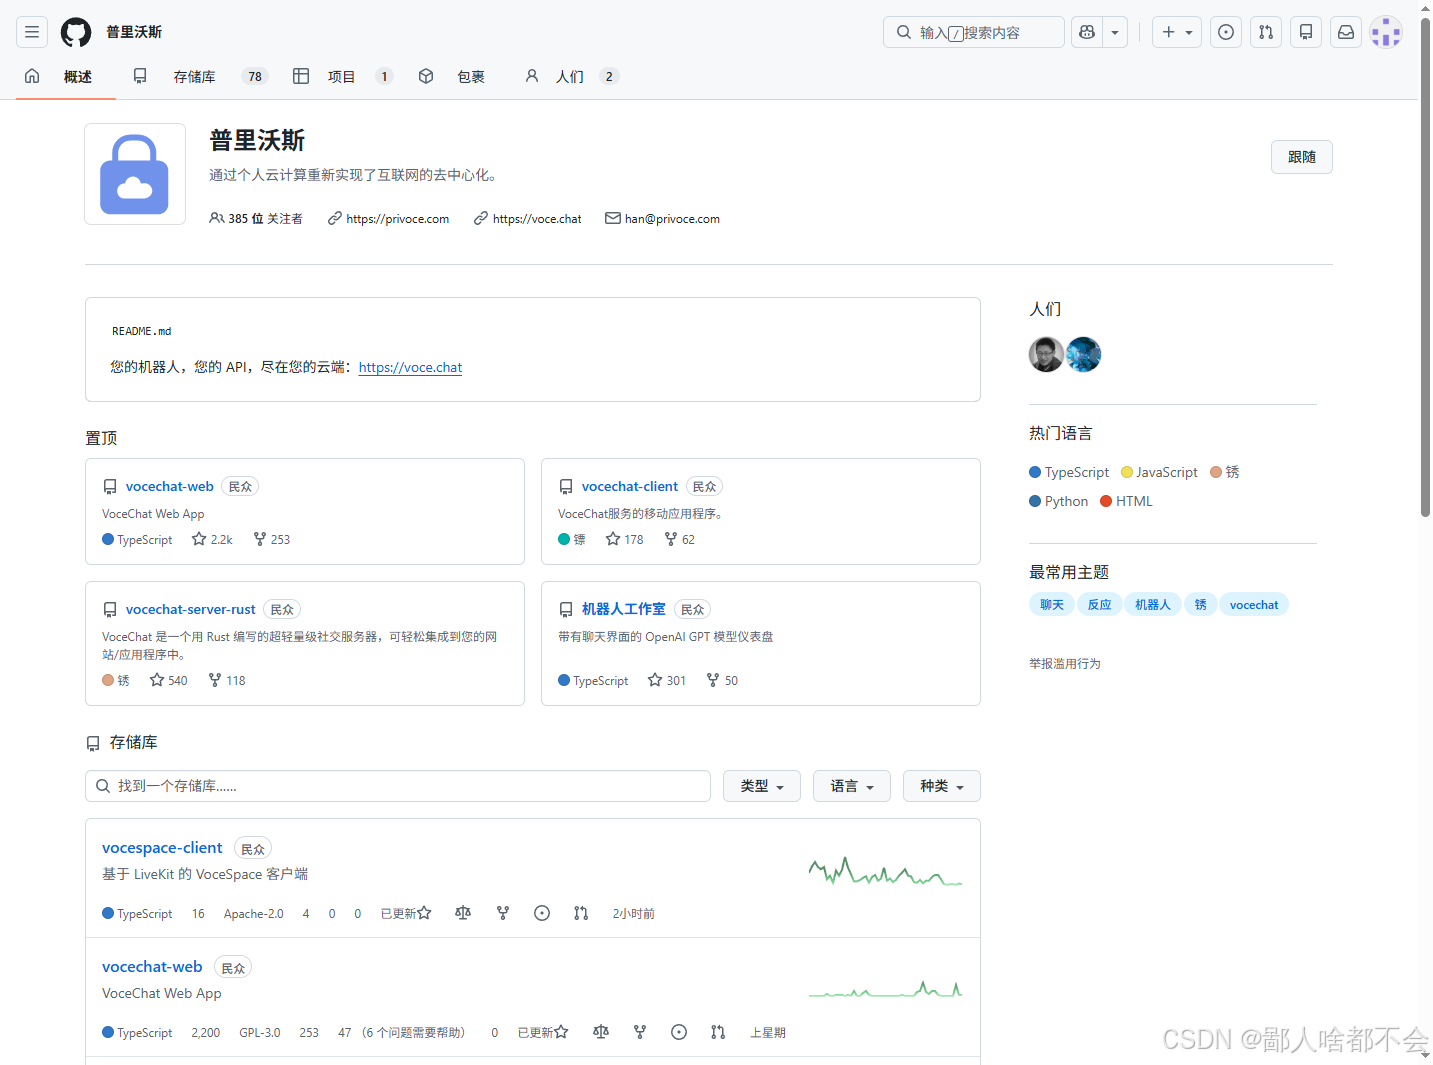Open the README https://voce.chat link
Viewport: 1433px width, 1065px height.
click(x=410, y=367)
